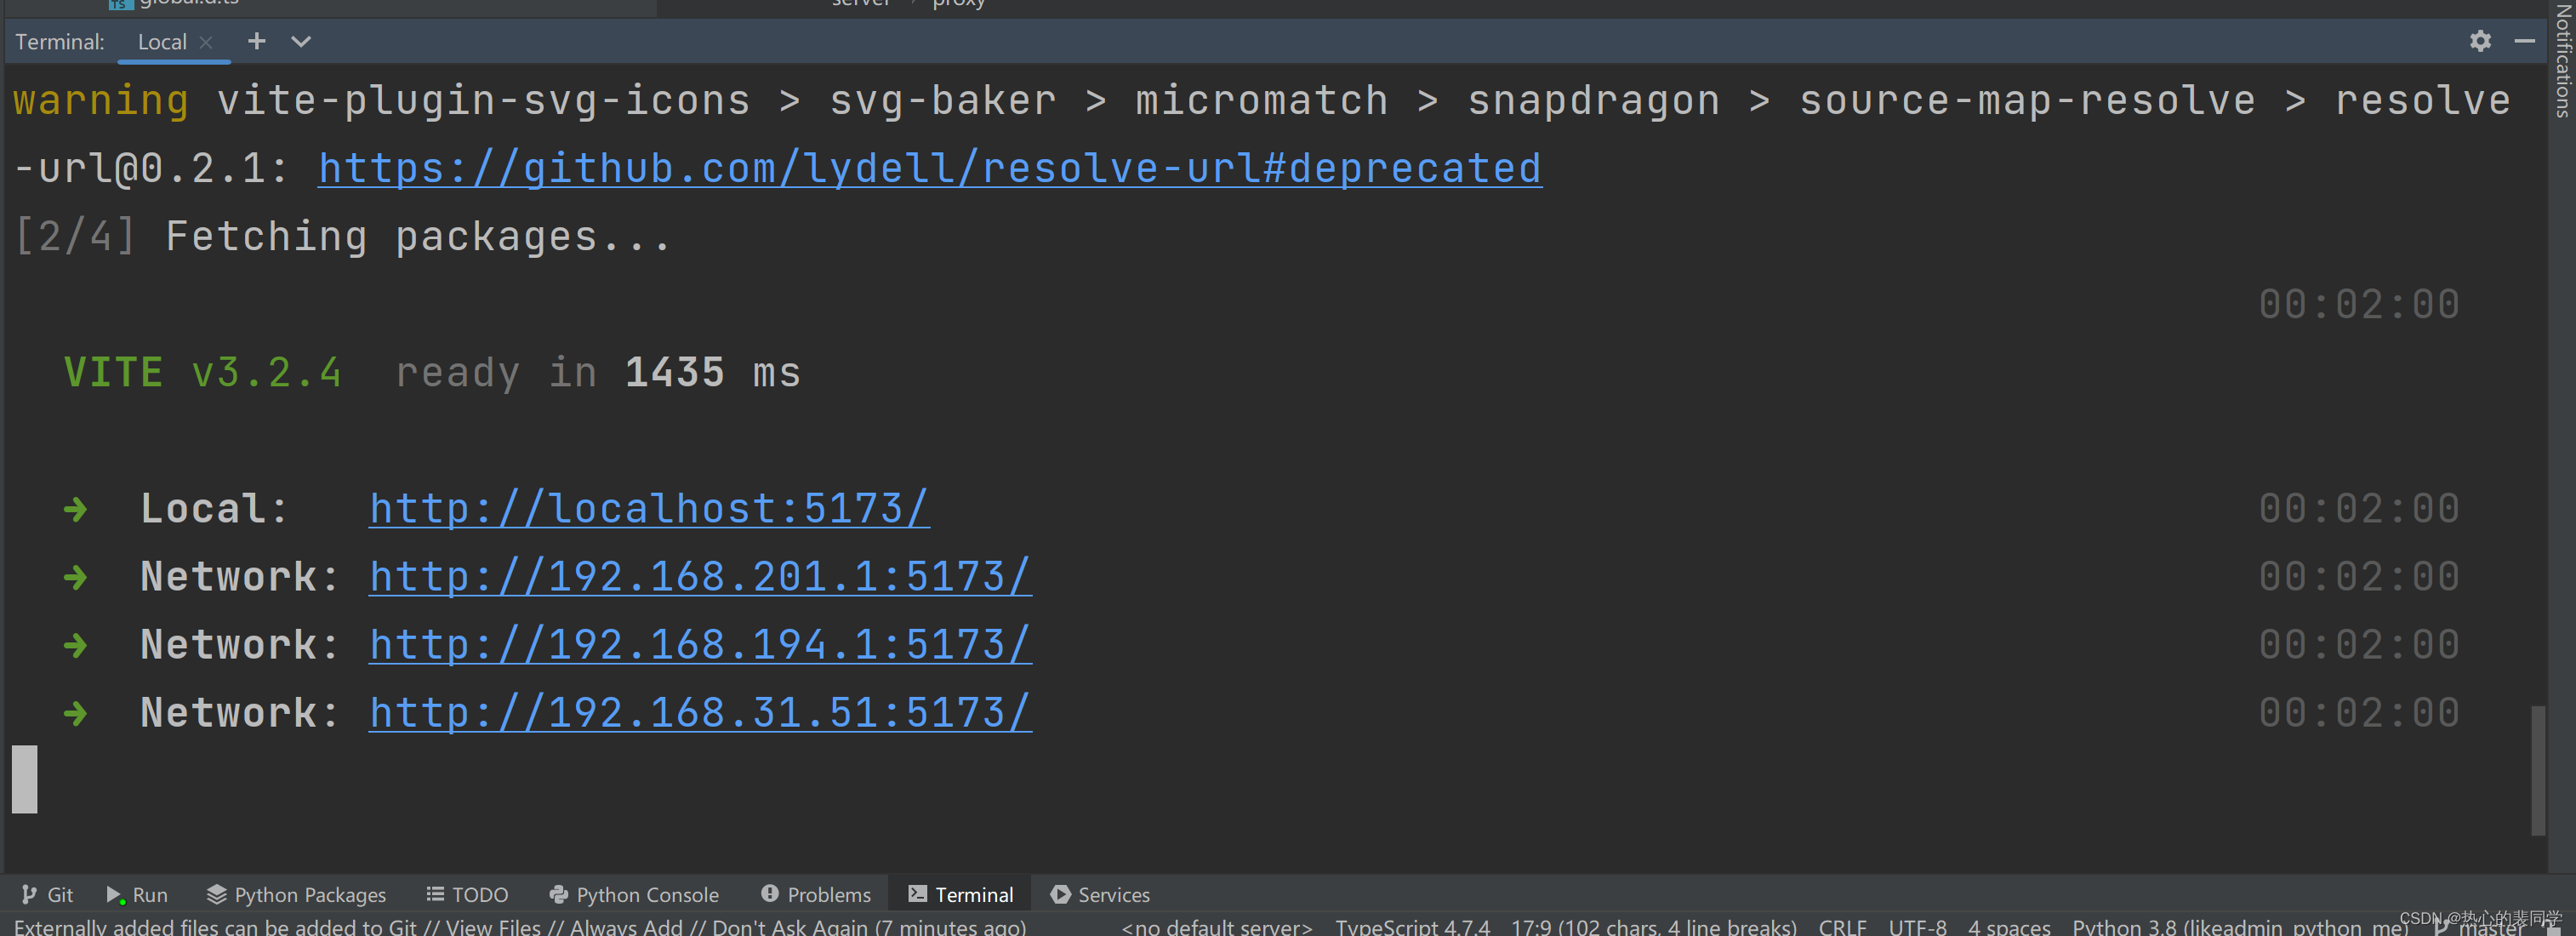Click the TODO list icon
The height and width of the screenshot is (936, 2576).
[x=435, y=894]
